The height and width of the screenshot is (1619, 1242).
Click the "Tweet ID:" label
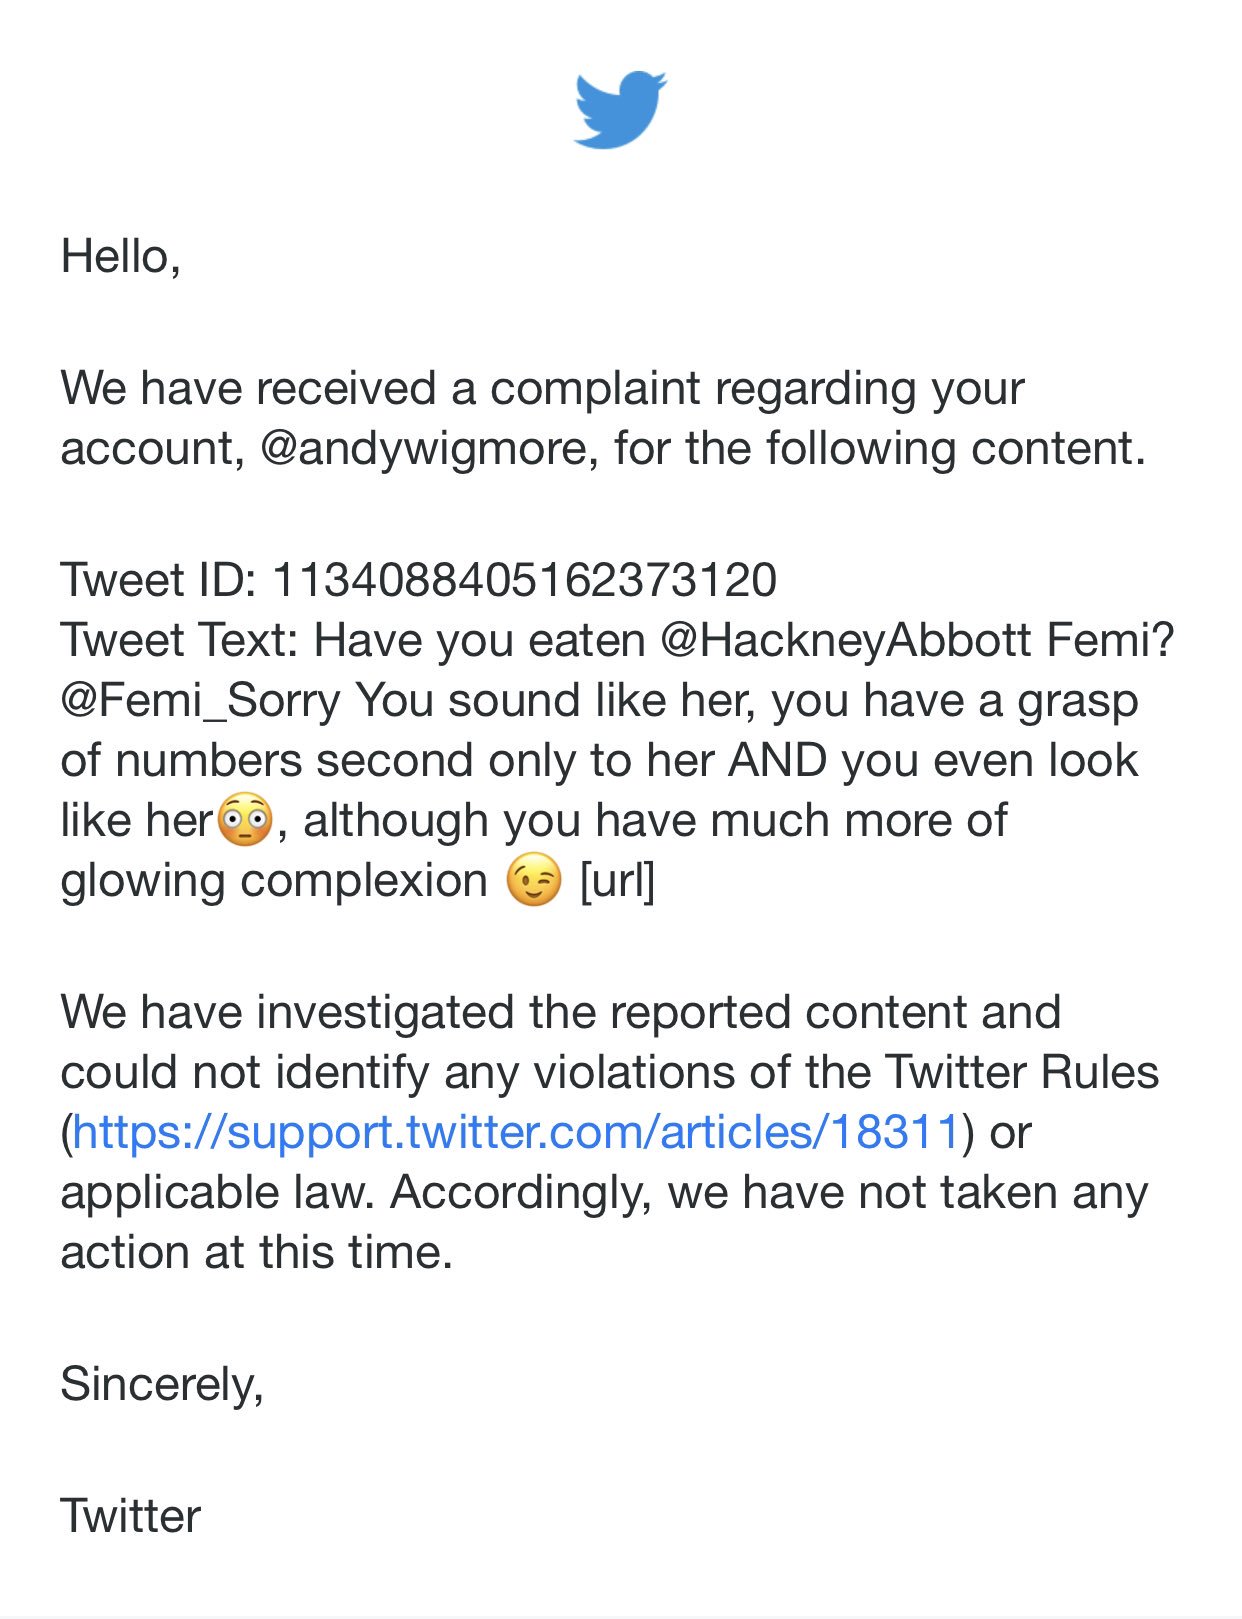[x=159, y=580]
